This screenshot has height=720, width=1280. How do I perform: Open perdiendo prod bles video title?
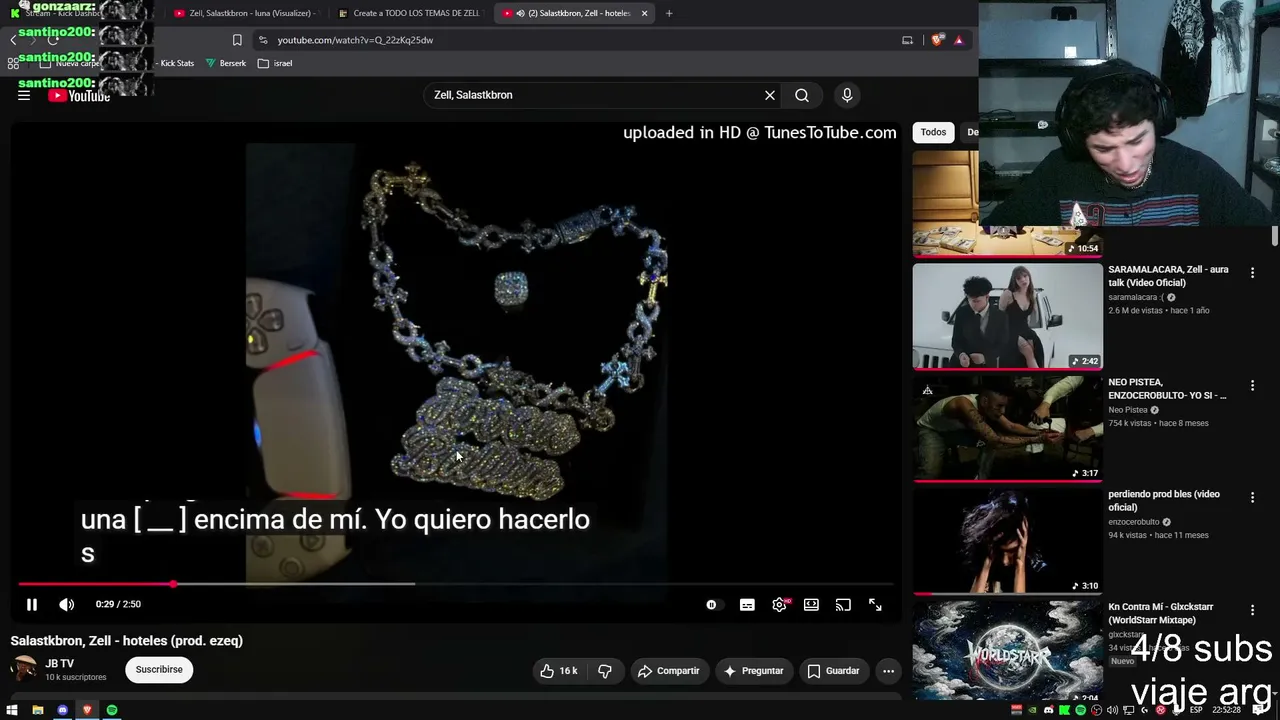[x=1164, y=501]
